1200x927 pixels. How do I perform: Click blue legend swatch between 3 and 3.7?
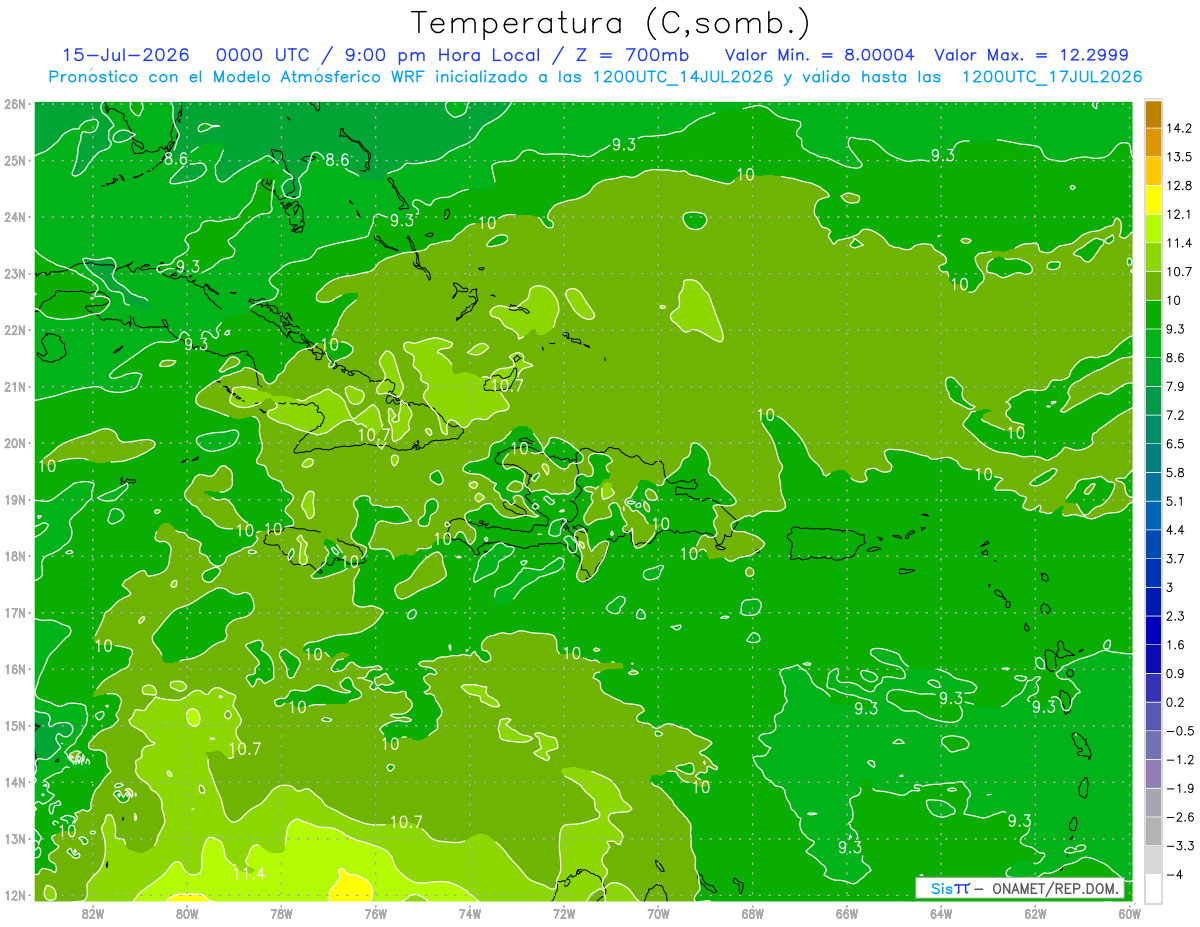1153,573
